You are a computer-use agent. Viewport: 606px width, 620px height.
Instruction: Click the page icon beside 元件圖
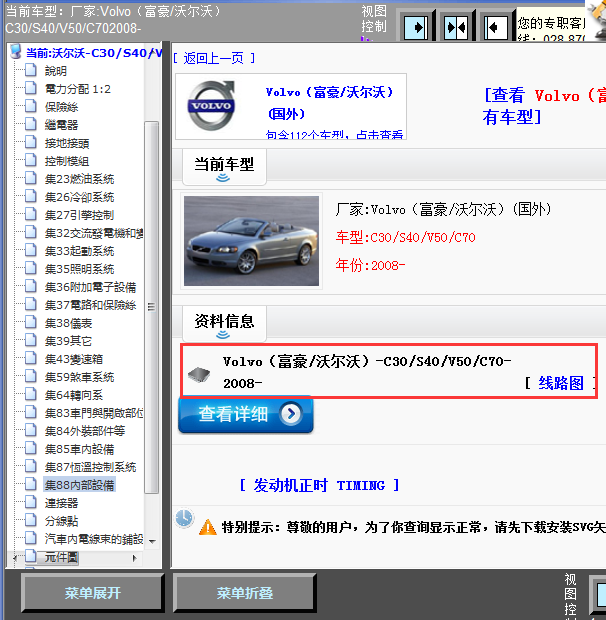(x=31, y=556)
